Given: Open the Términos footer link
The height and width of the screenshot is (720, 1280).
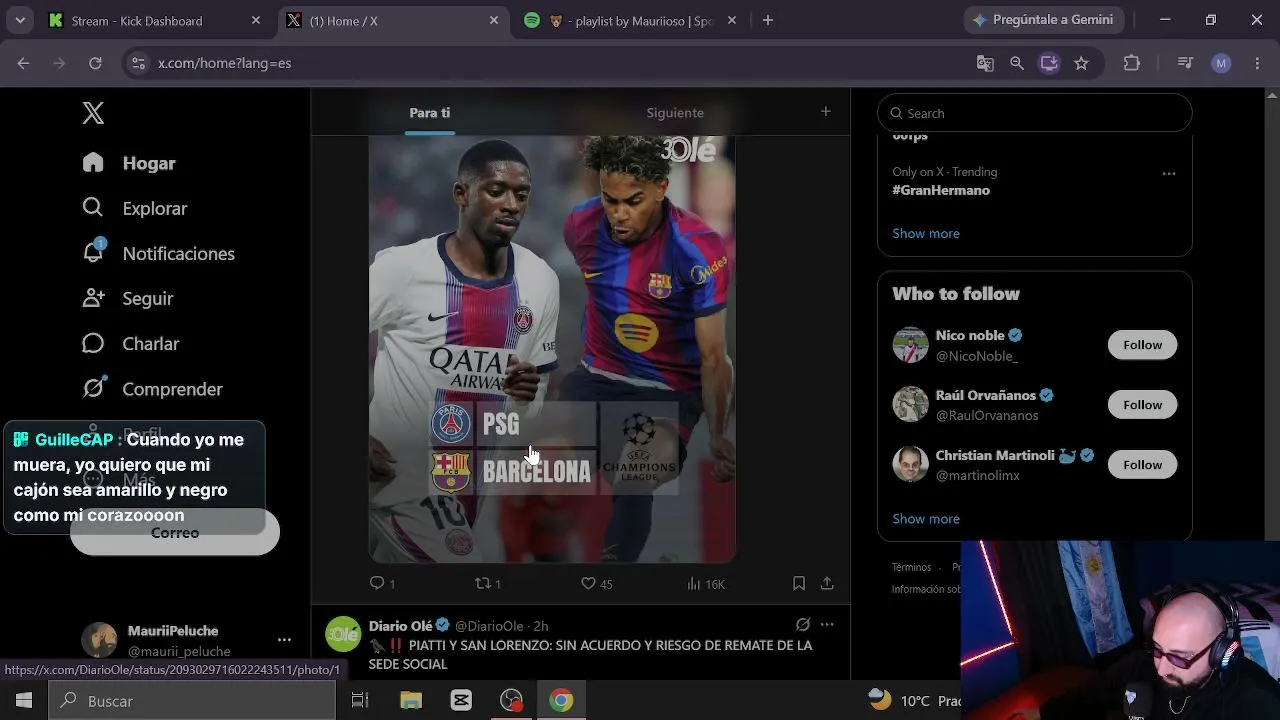Looking at the screenshot, I should [911, 567].
